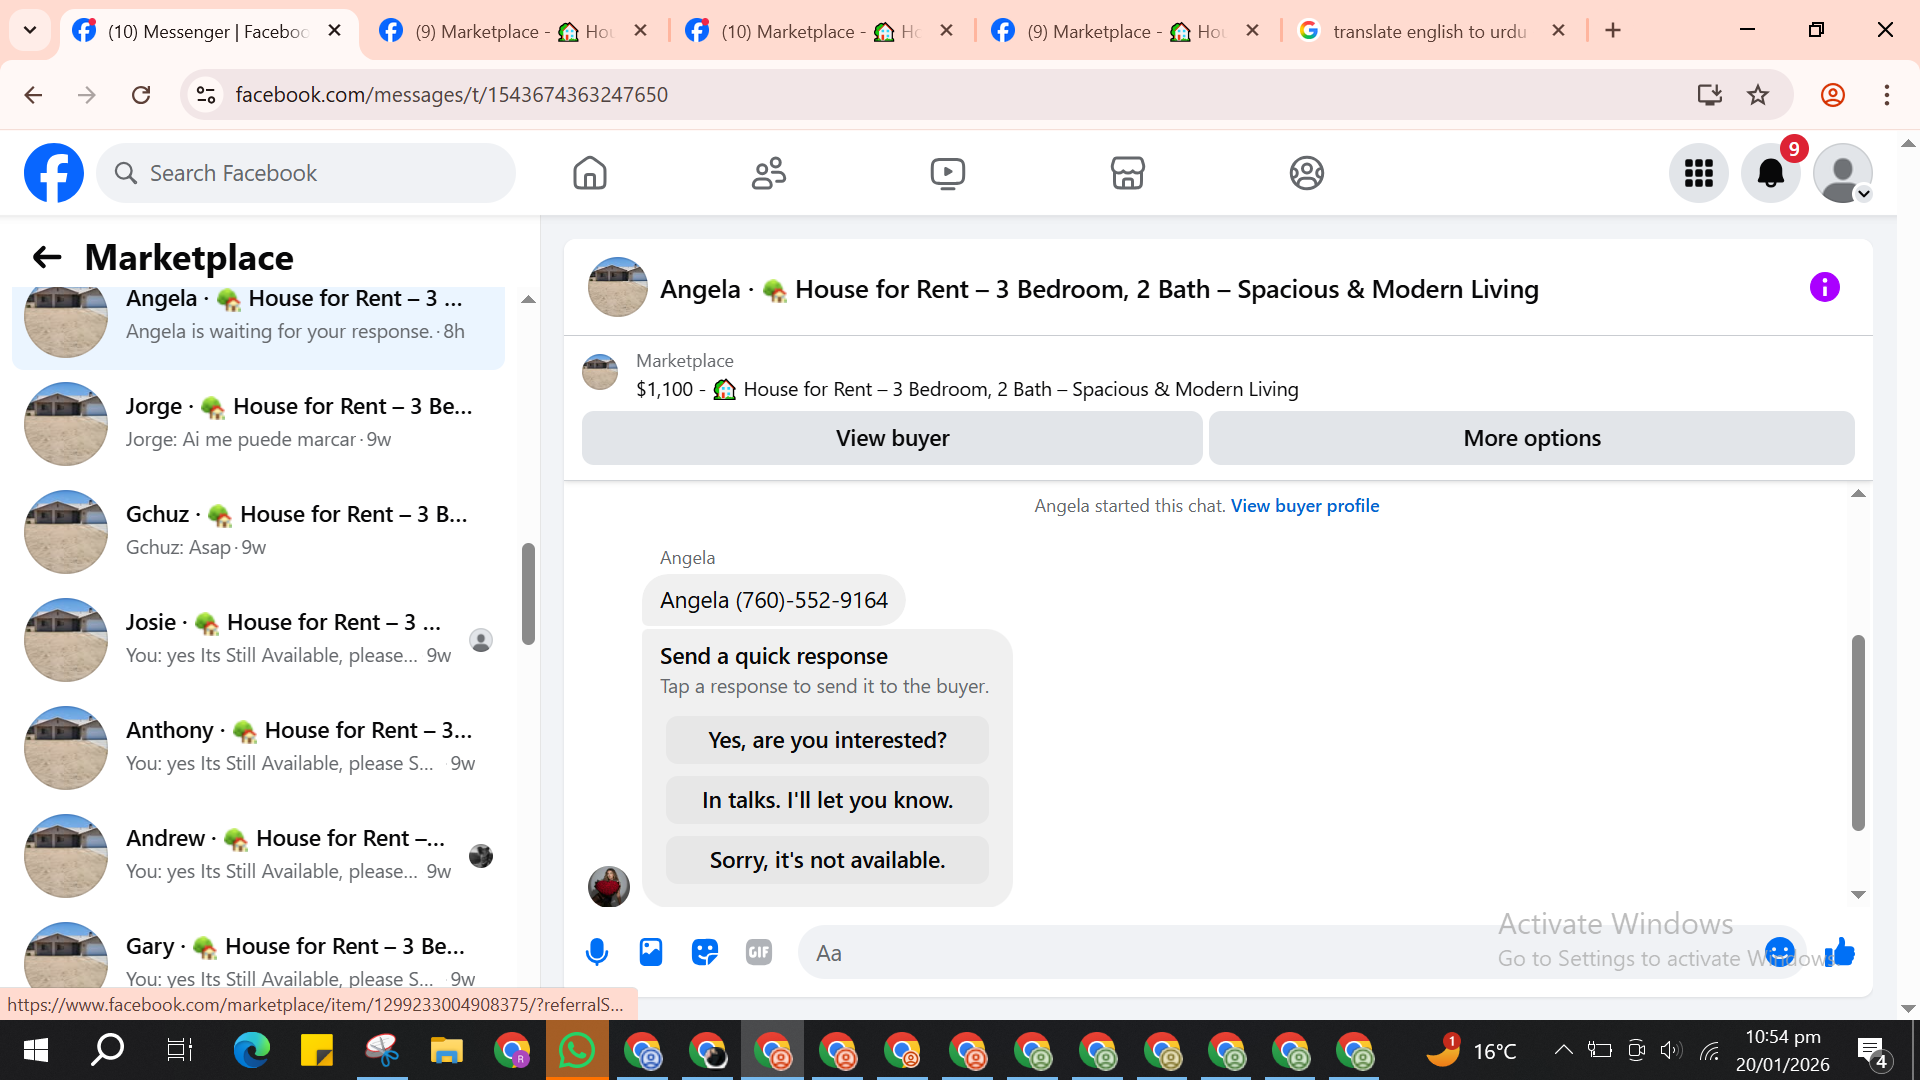The width and height of the screenshot is (1920, 1080).
Task: Show hidden system tray icons
Action: [1563, 1051]
